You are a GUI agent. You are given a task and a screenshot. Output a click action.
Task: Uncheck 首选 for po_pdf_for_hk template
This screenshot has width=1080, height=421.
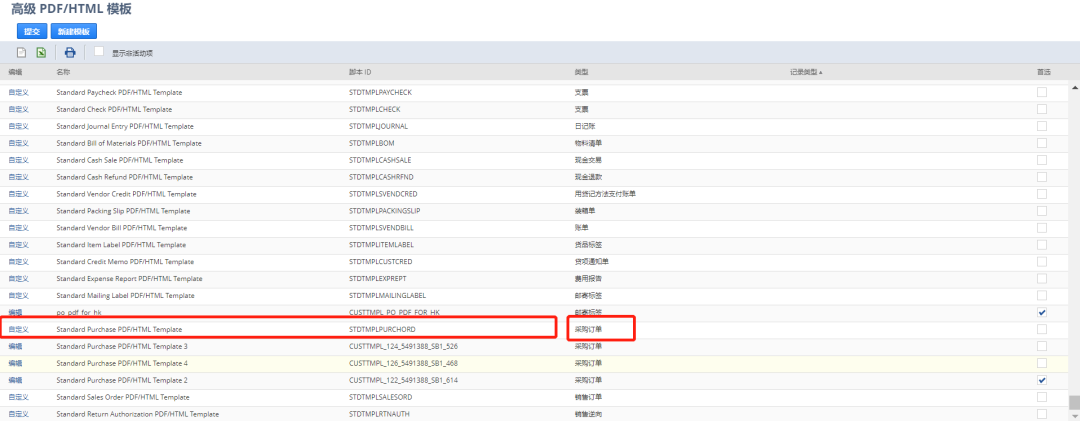[x=1041, y=312]
